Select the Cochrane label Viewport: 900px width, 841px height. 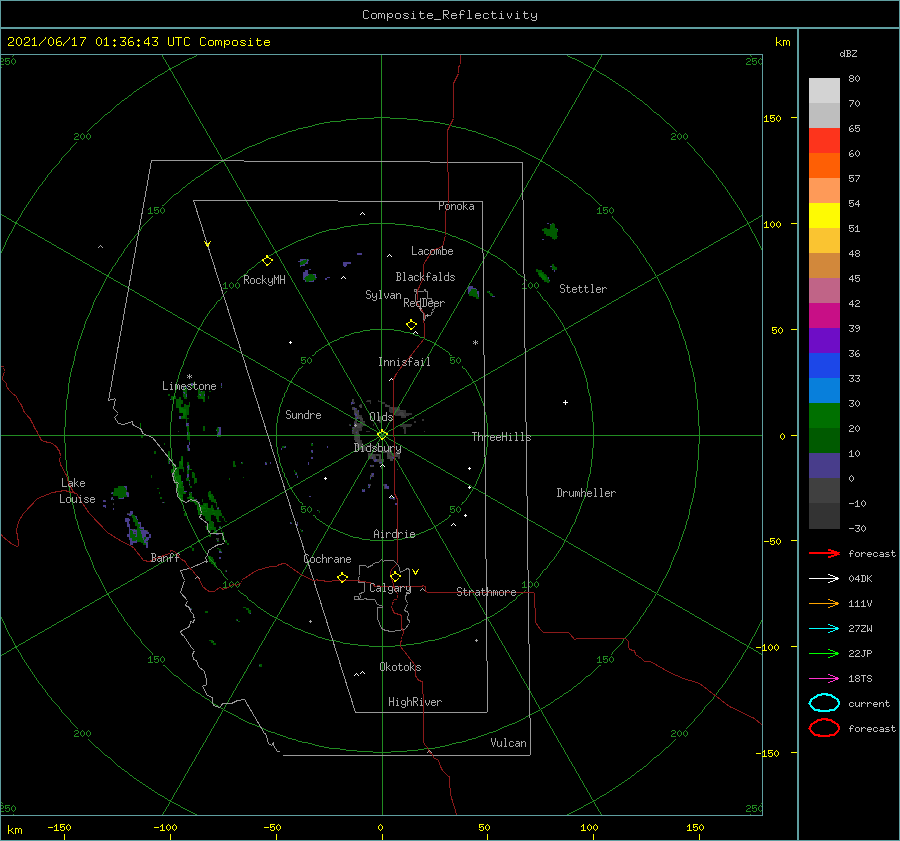point(327,559)
